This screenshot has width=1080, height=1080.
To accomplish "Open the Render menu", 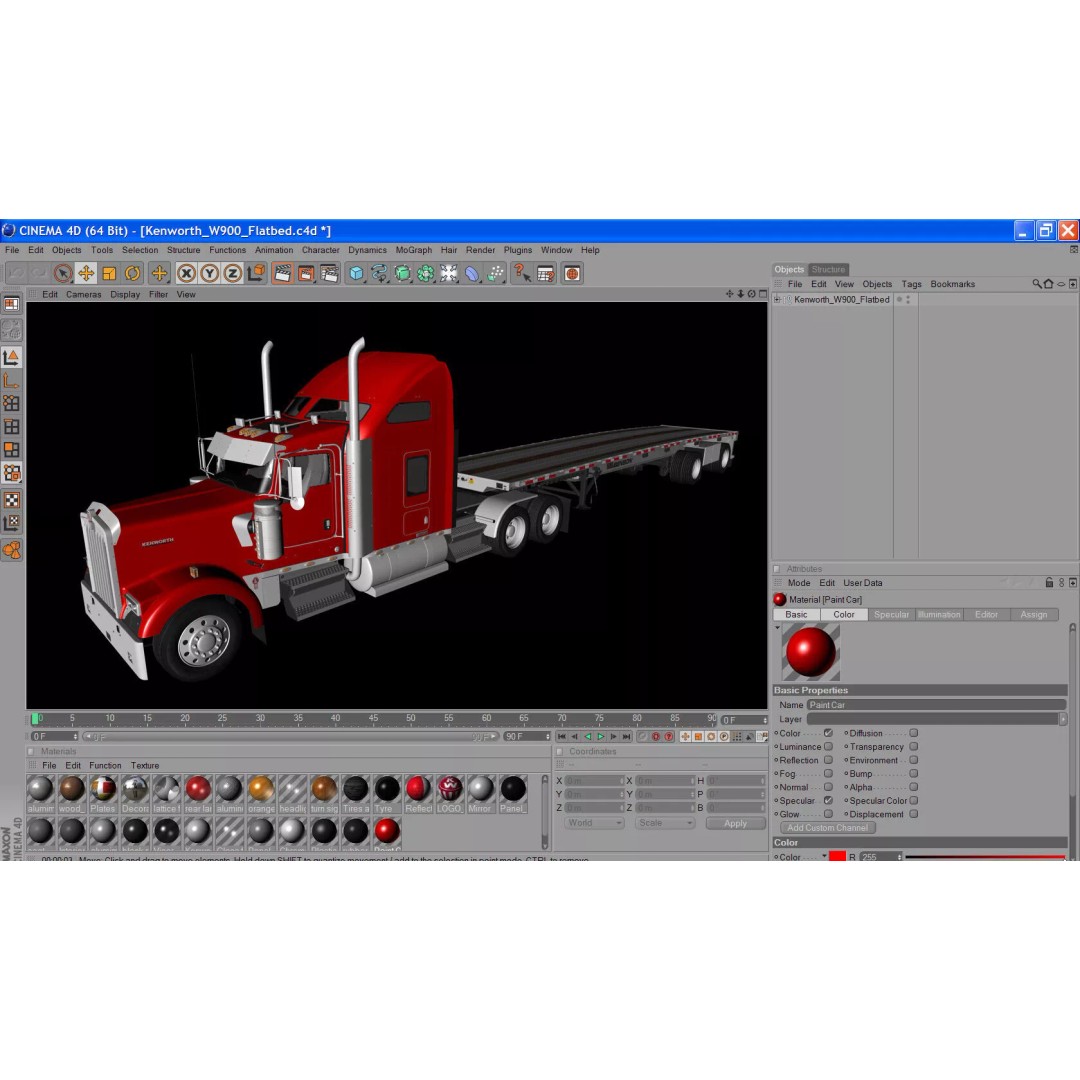I will point(480,250).
